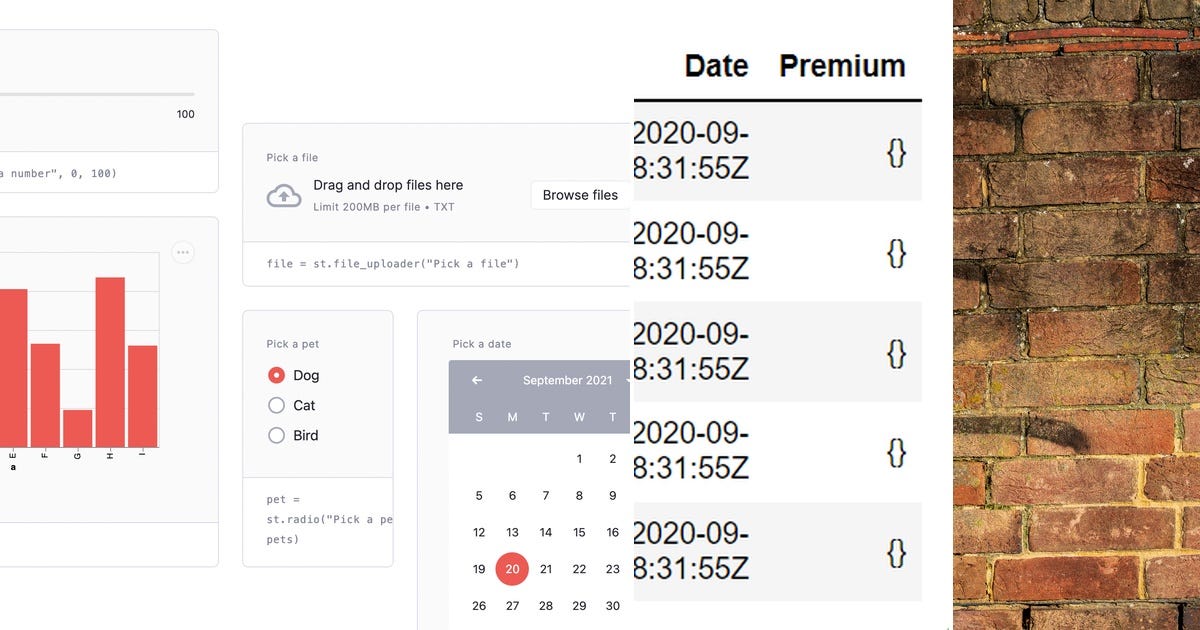The height and width of the screenshot is (630, 1200).
Task: Click the tallest chart bar above H
Action: (x=110, y=362)
